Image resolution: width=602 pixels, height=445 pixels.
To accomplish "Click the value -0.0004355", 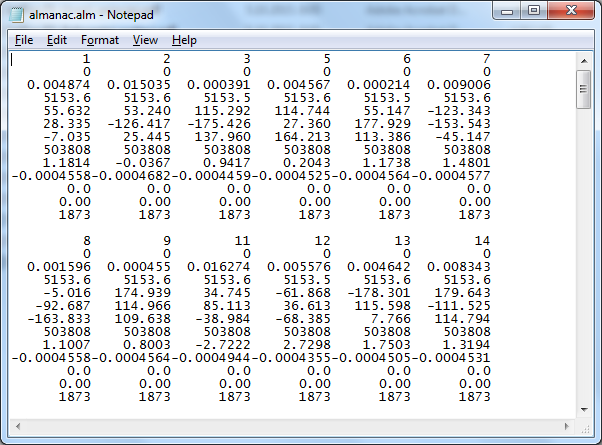I will pyautogui.click(x=291, y=358).
